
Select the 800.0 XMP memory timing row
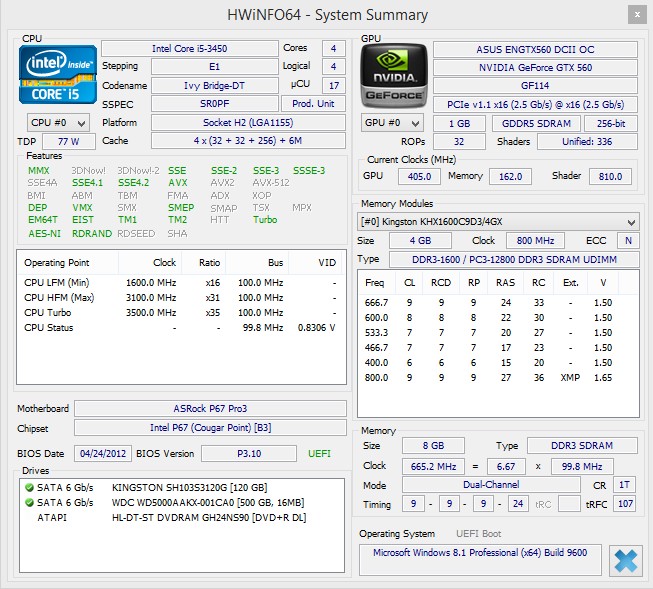[x=498, y=378]
